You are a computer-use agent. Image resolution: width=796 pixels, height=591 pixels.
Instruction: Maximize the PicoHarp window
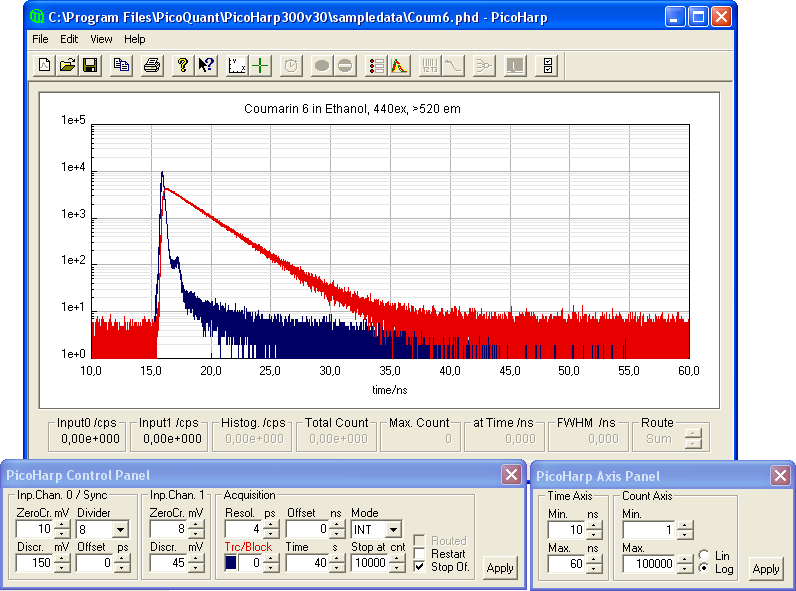click(x=698, y=17)
